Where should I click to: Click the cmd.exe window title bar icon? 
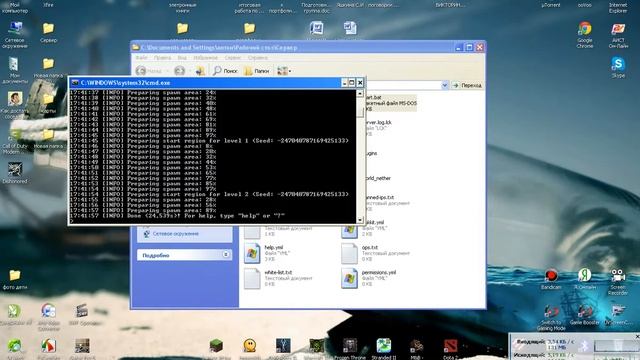[75, 83]
